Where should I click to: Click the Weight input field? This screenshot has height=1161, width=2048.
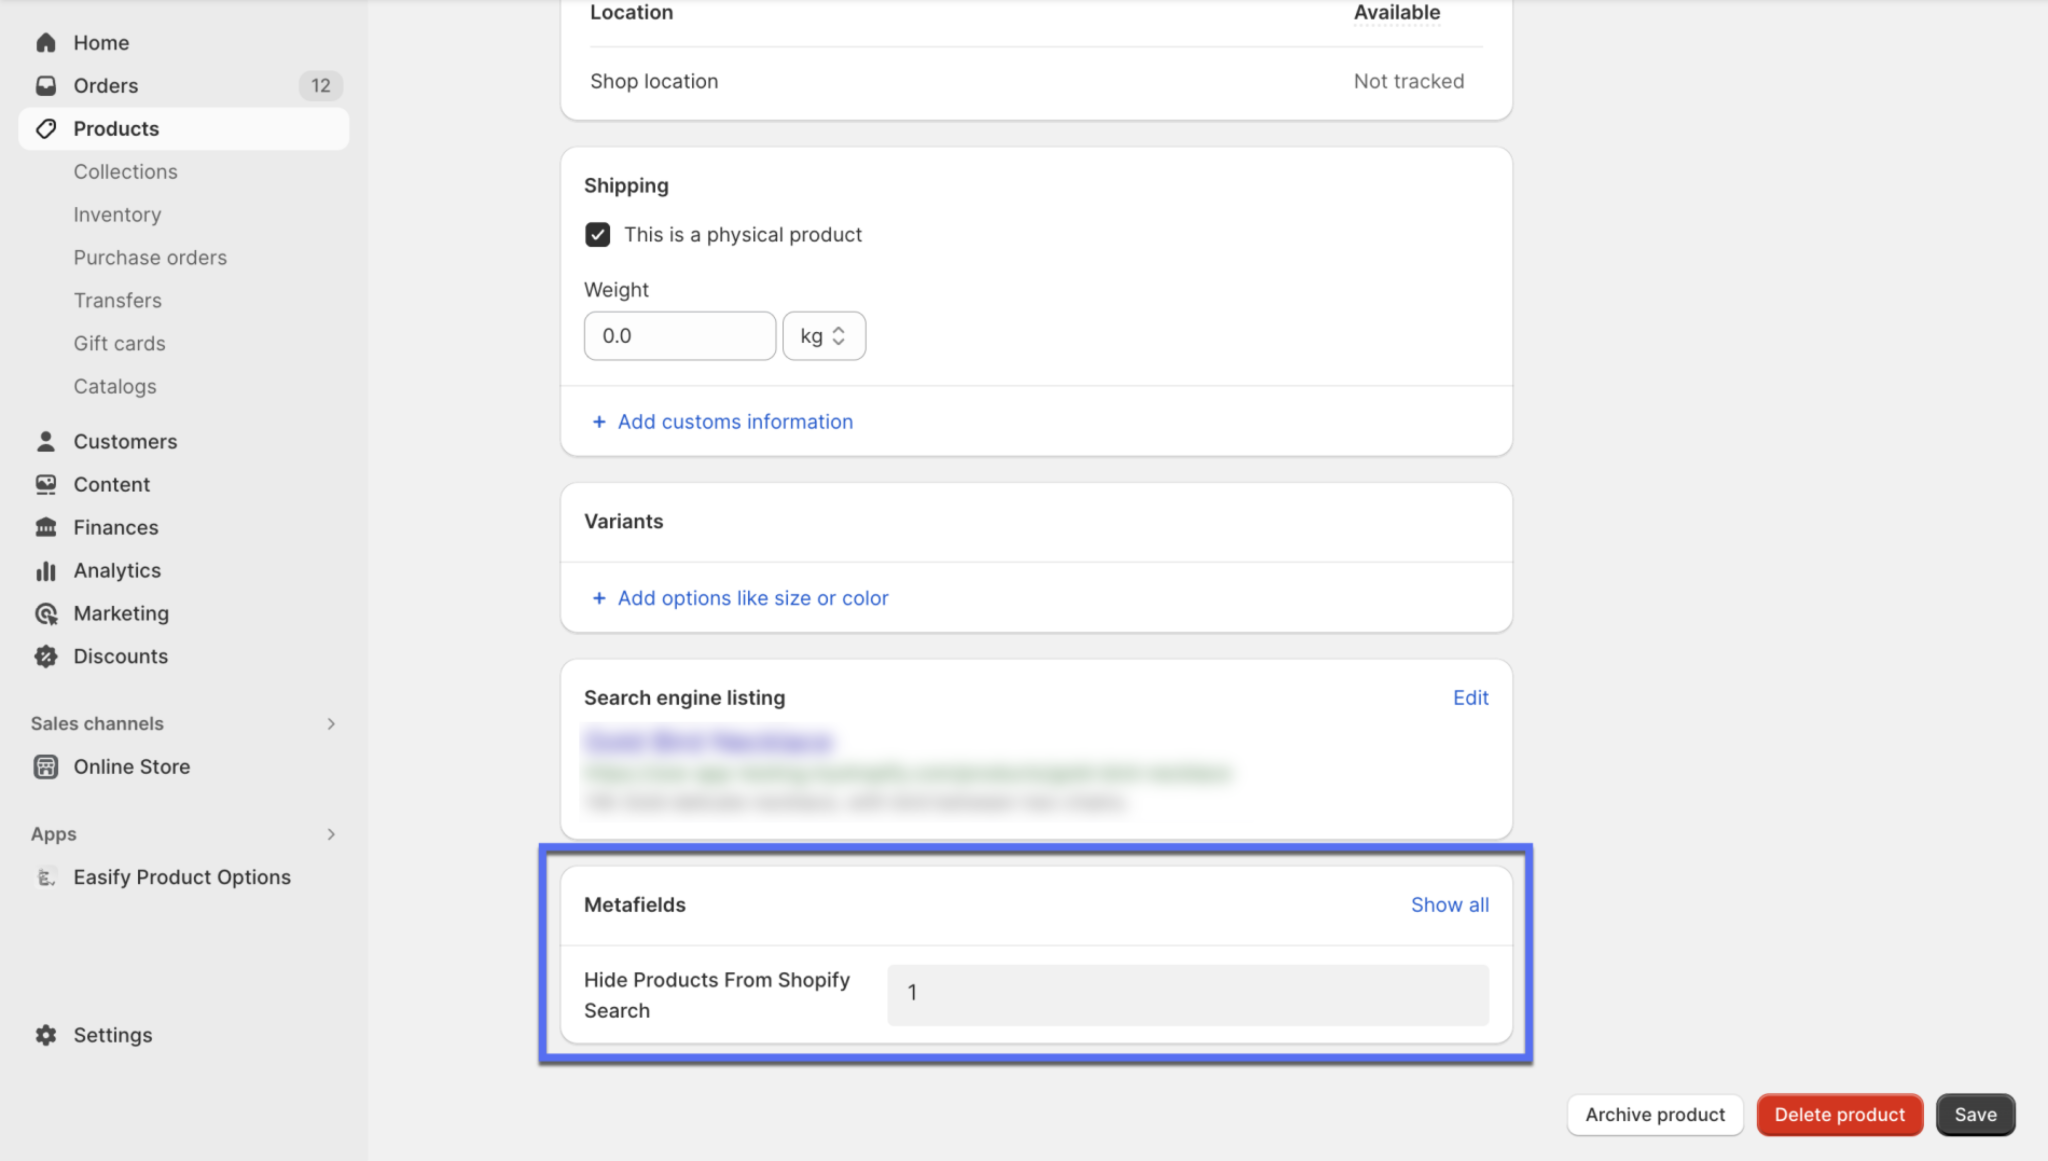679,335
